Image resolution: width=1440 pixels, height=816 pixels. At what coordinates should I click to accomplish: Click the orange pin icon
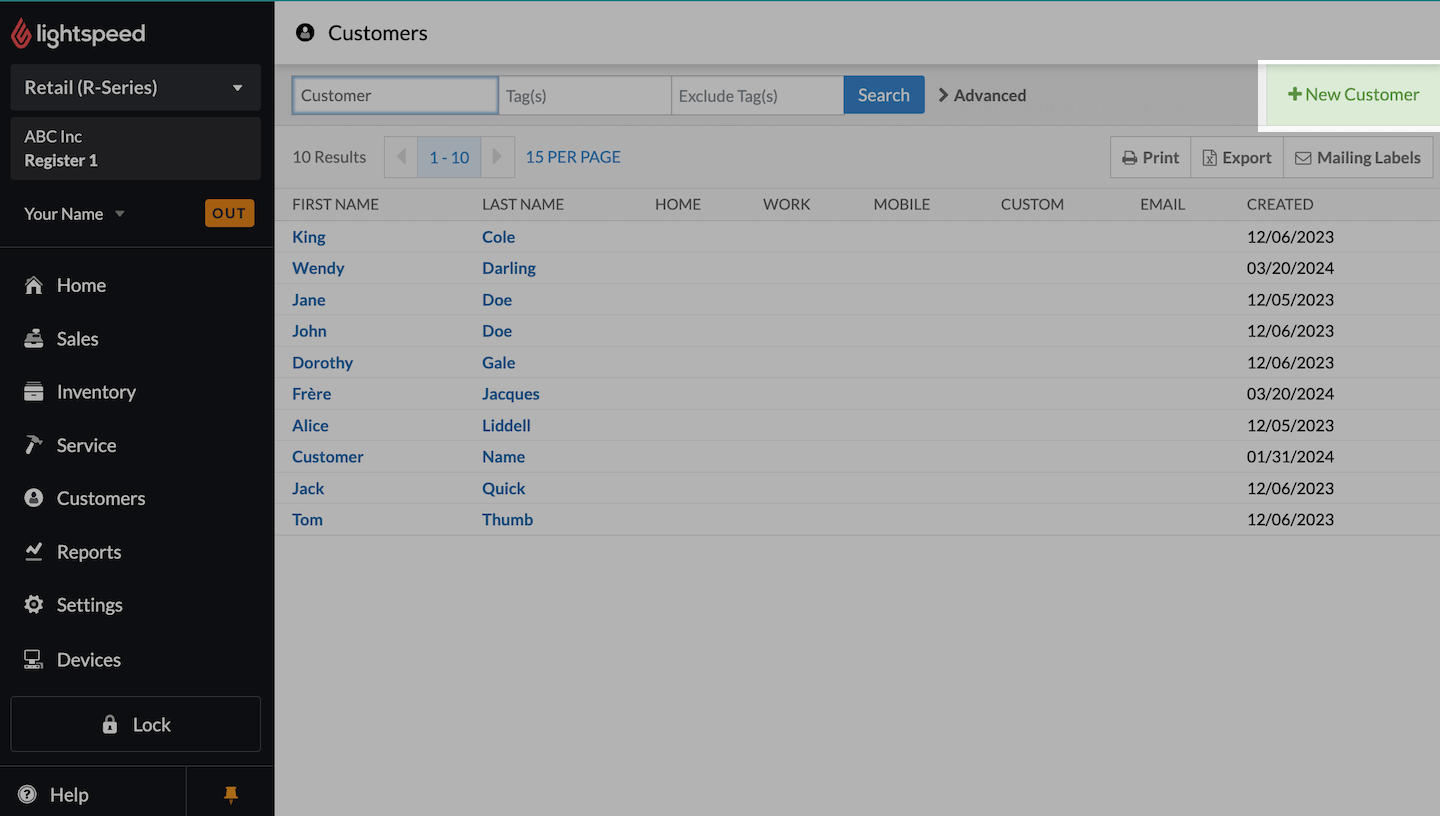230,795
